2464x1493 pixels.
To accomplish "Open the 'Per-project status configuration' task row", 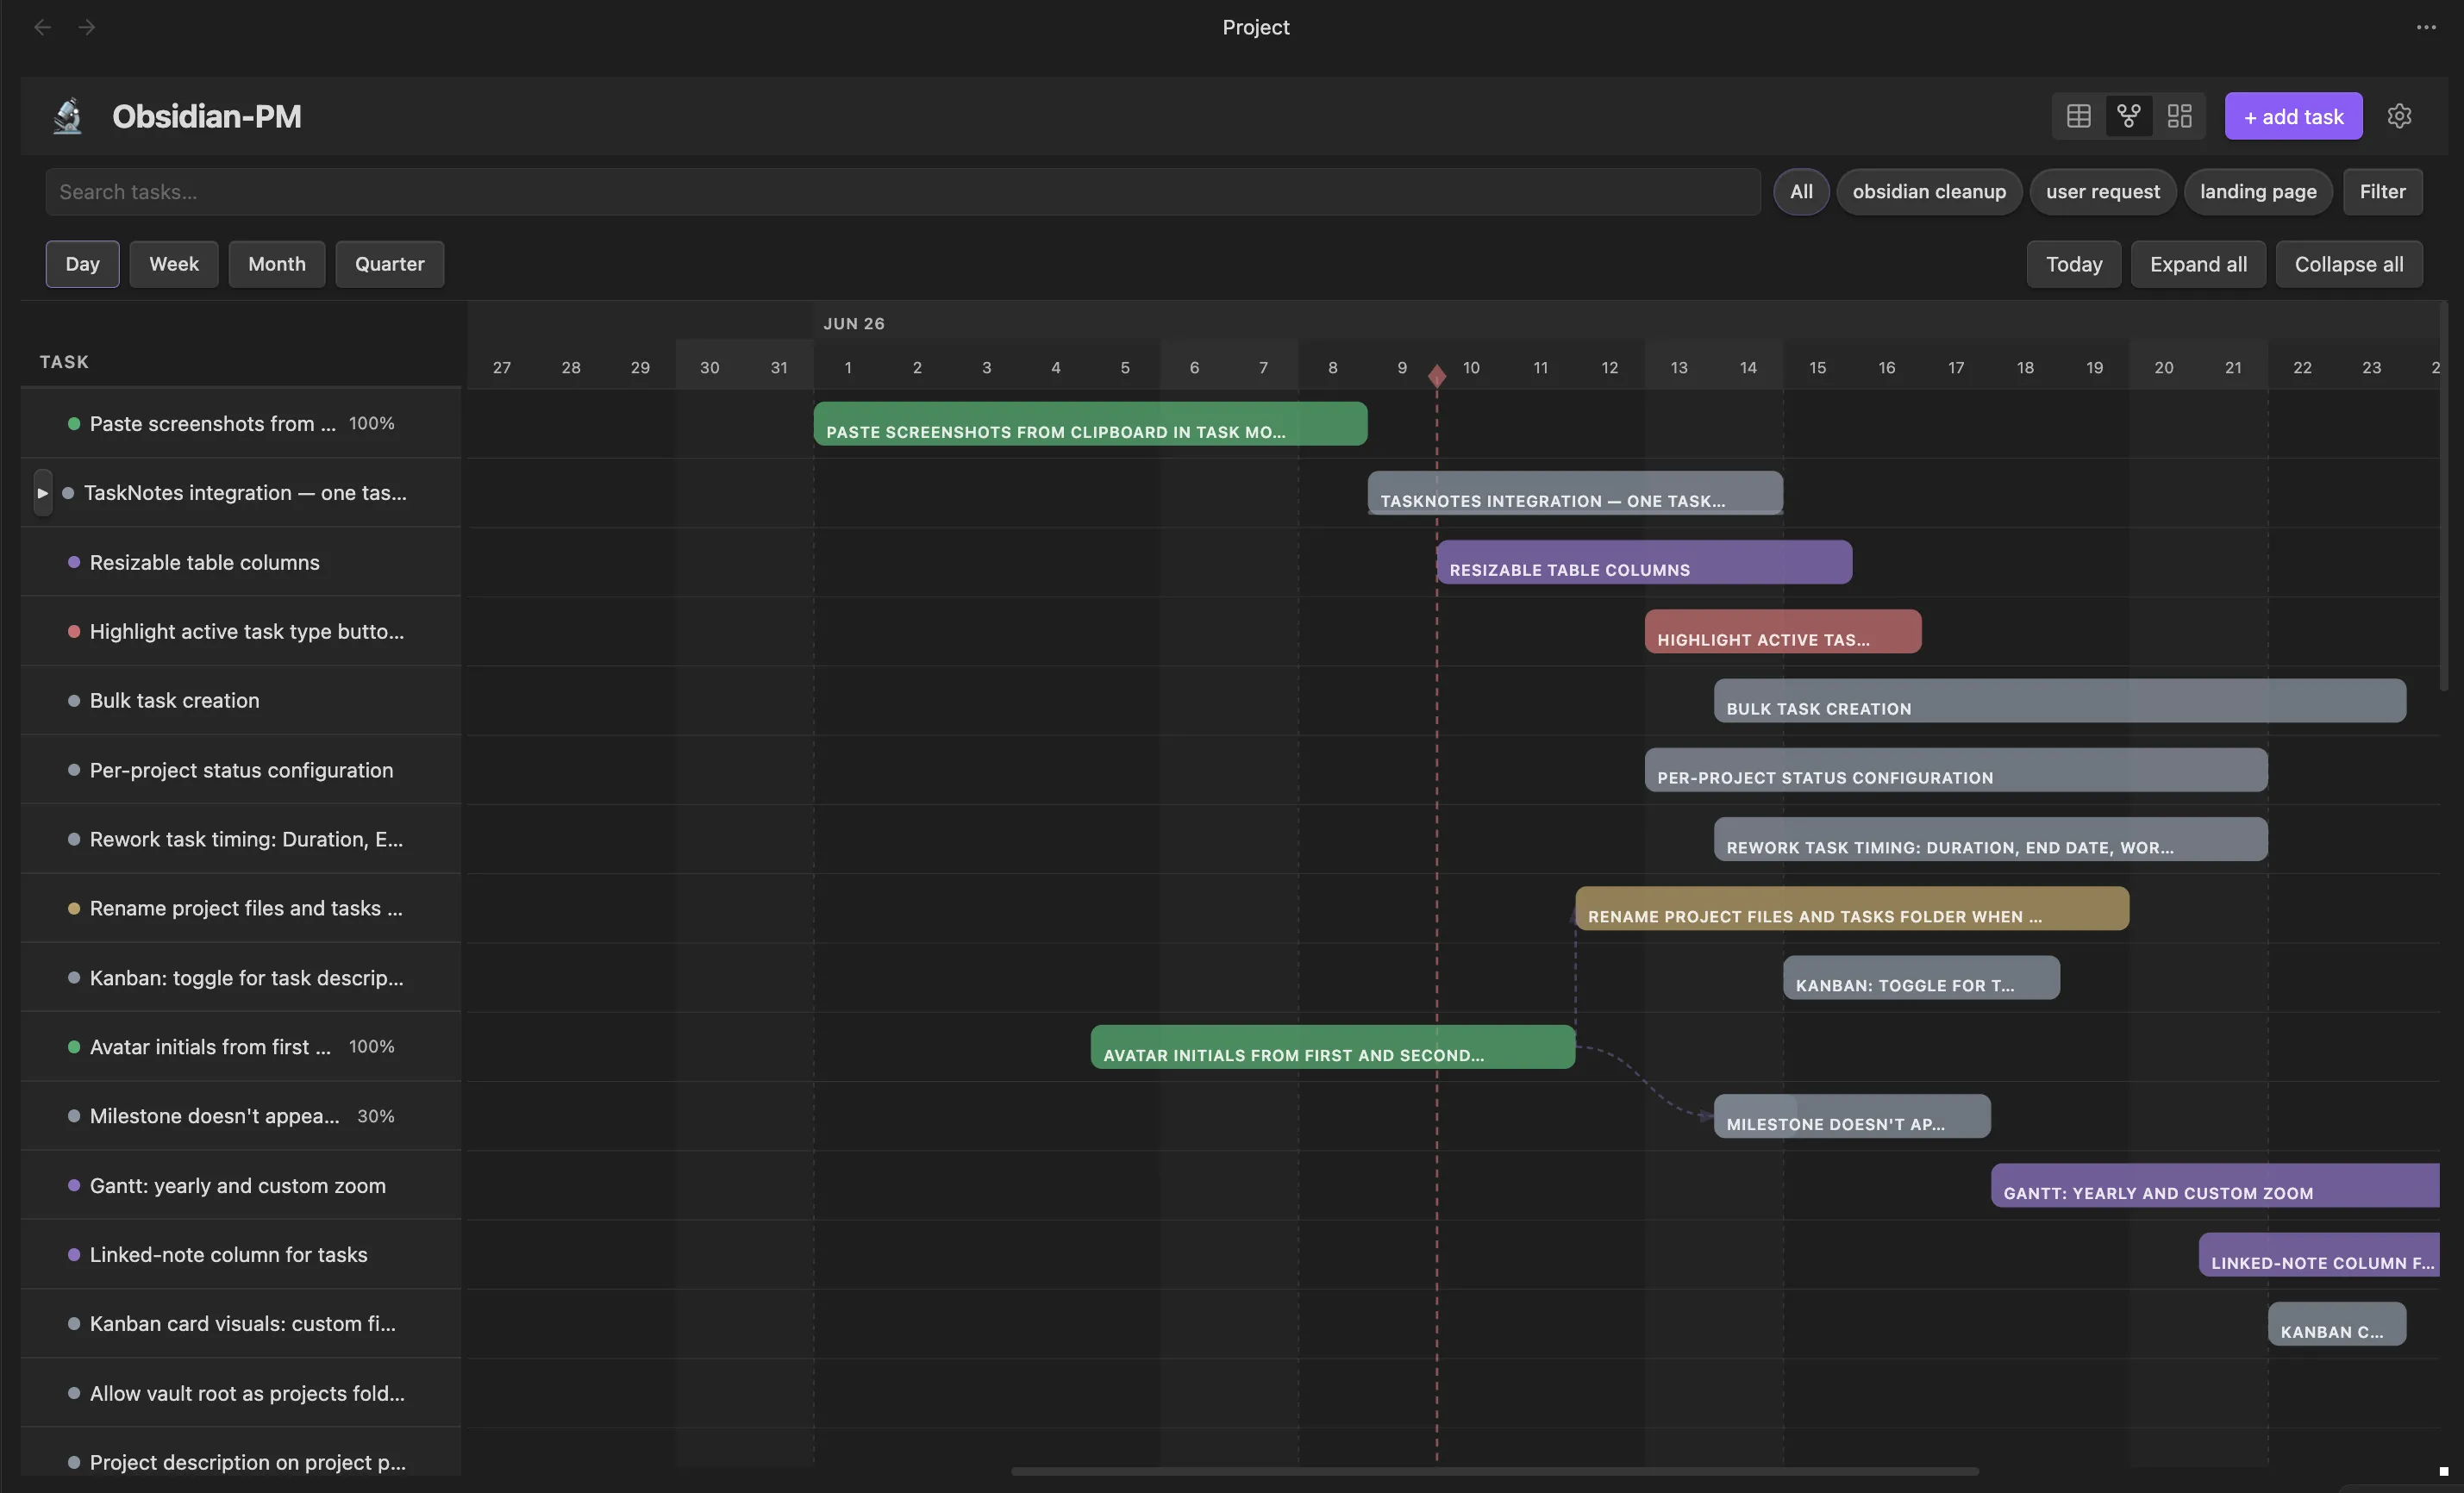I will coord(241,770).
